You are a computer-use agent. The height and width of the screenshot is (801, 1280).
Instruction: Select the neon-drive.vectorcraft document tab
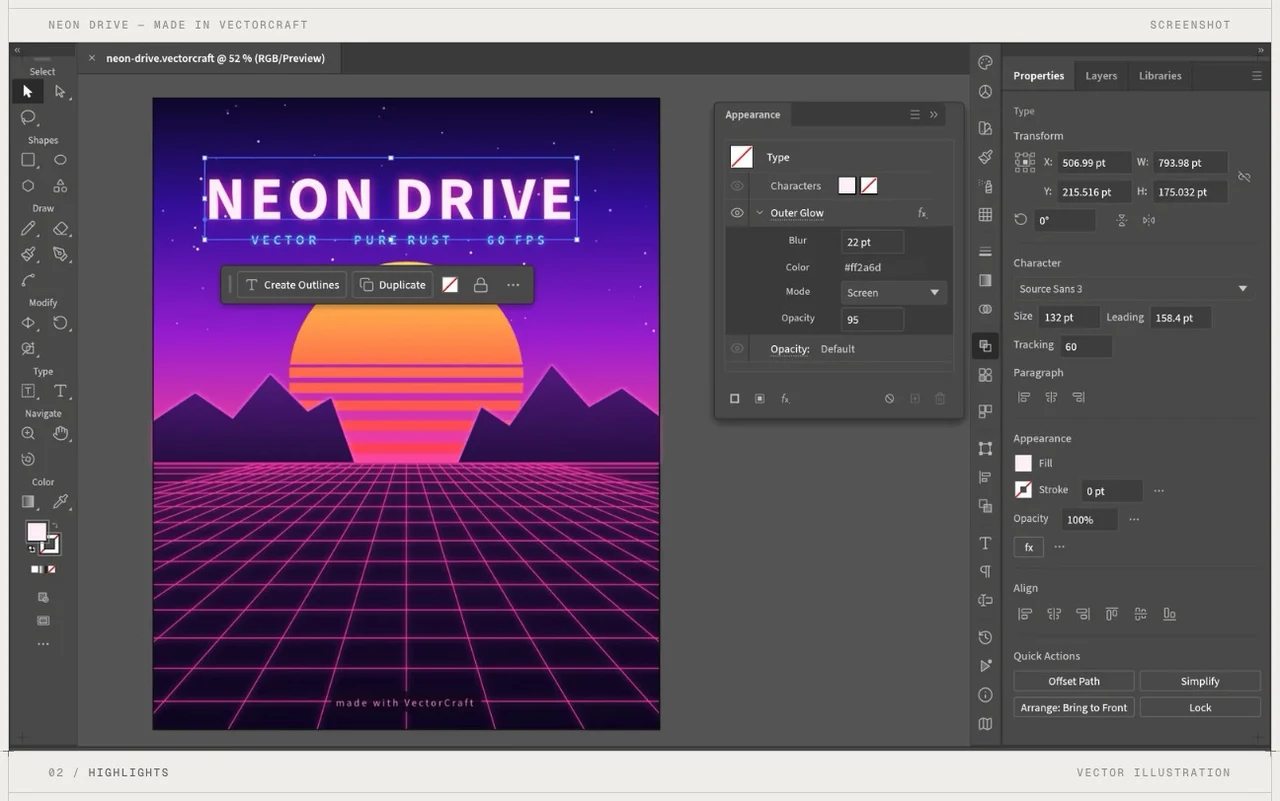(215, 59)
